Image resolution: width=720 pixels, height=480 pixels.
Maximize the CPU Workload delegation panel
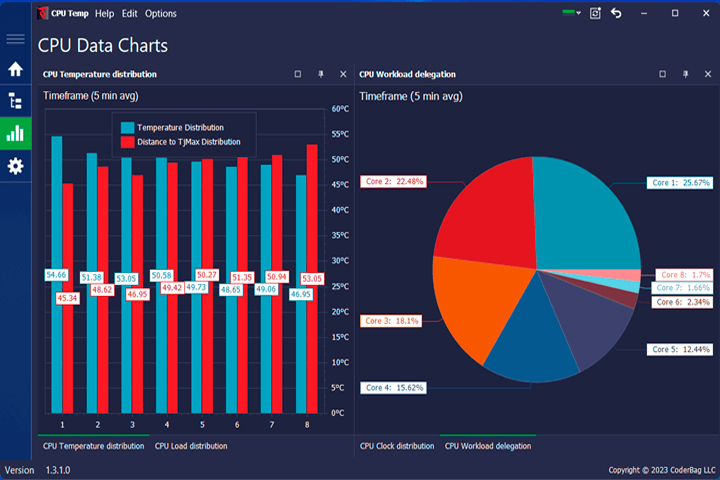pos(662,74)
